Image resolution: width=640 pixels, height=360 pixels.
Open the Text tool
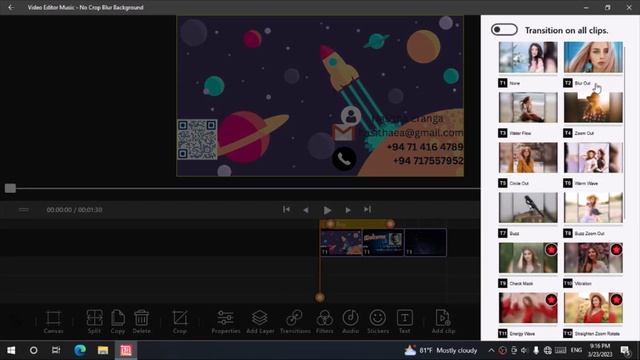point(404,322)
